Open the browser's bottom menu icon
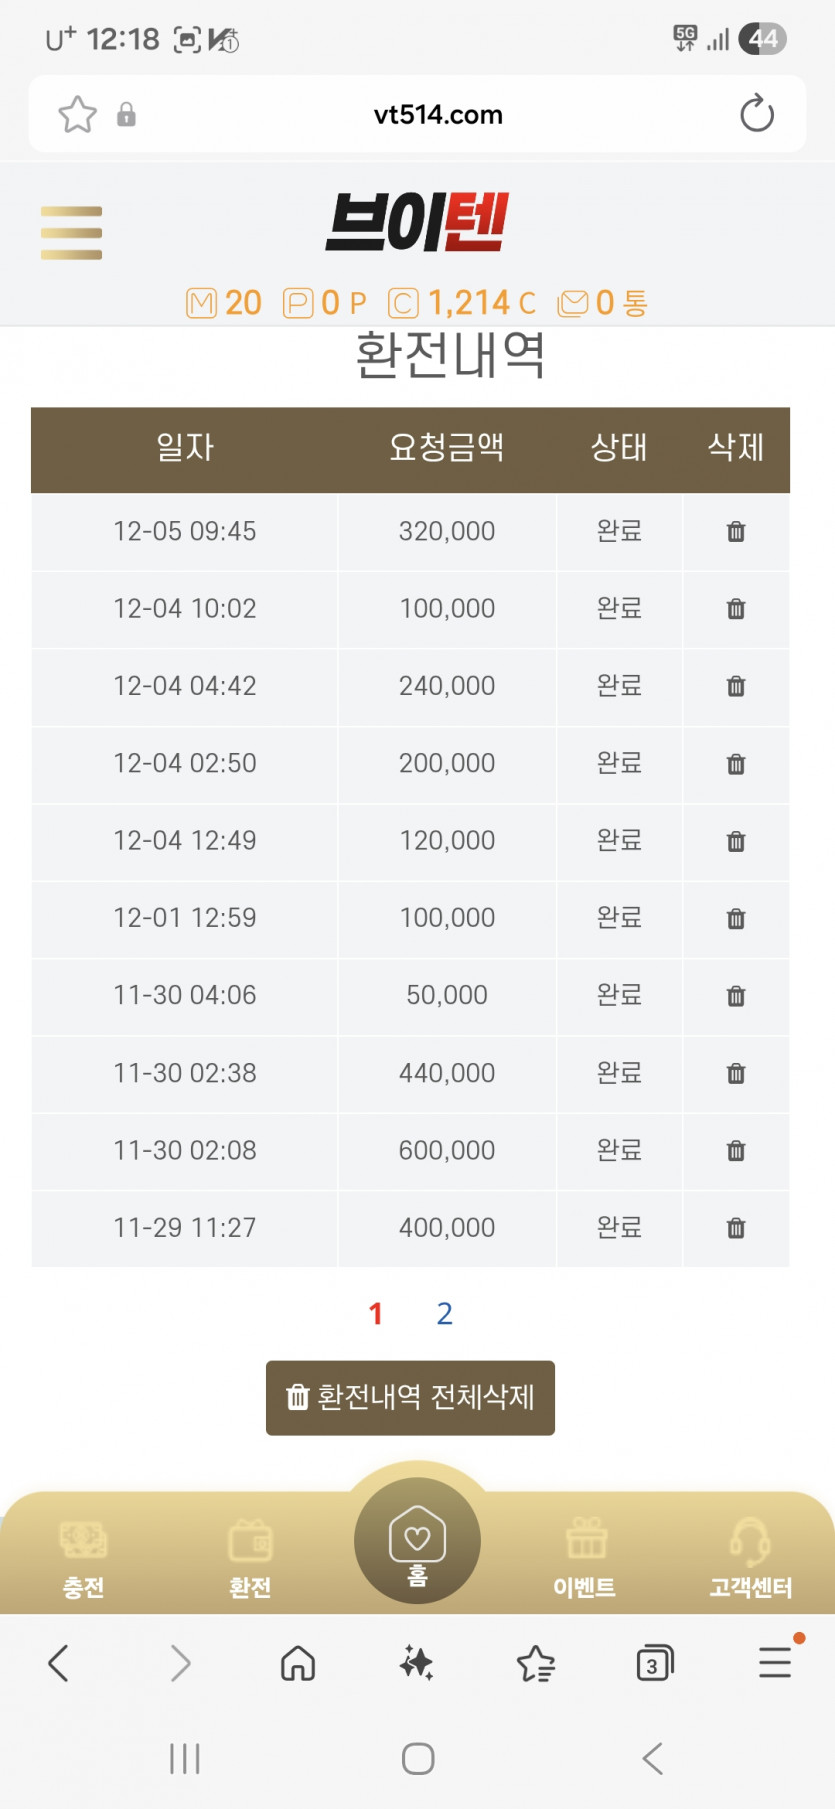835x1809 pixels. [775, 1664]
